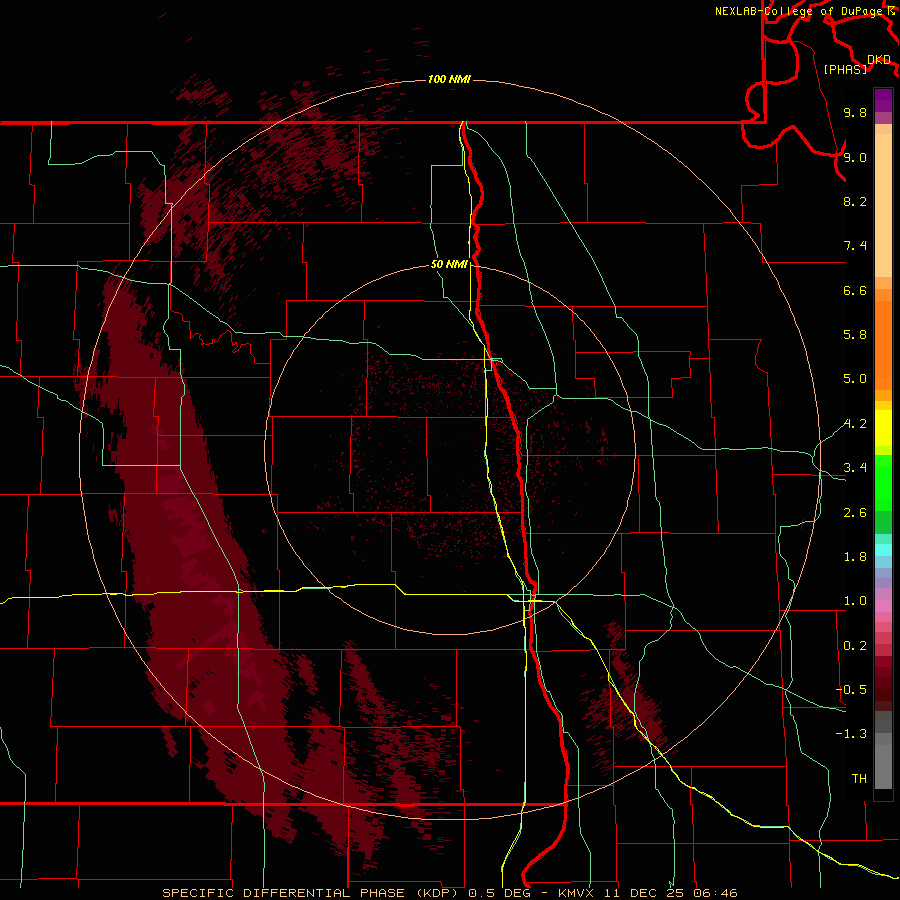
Task: Click the 6.6 scale value
Action: 855,290
